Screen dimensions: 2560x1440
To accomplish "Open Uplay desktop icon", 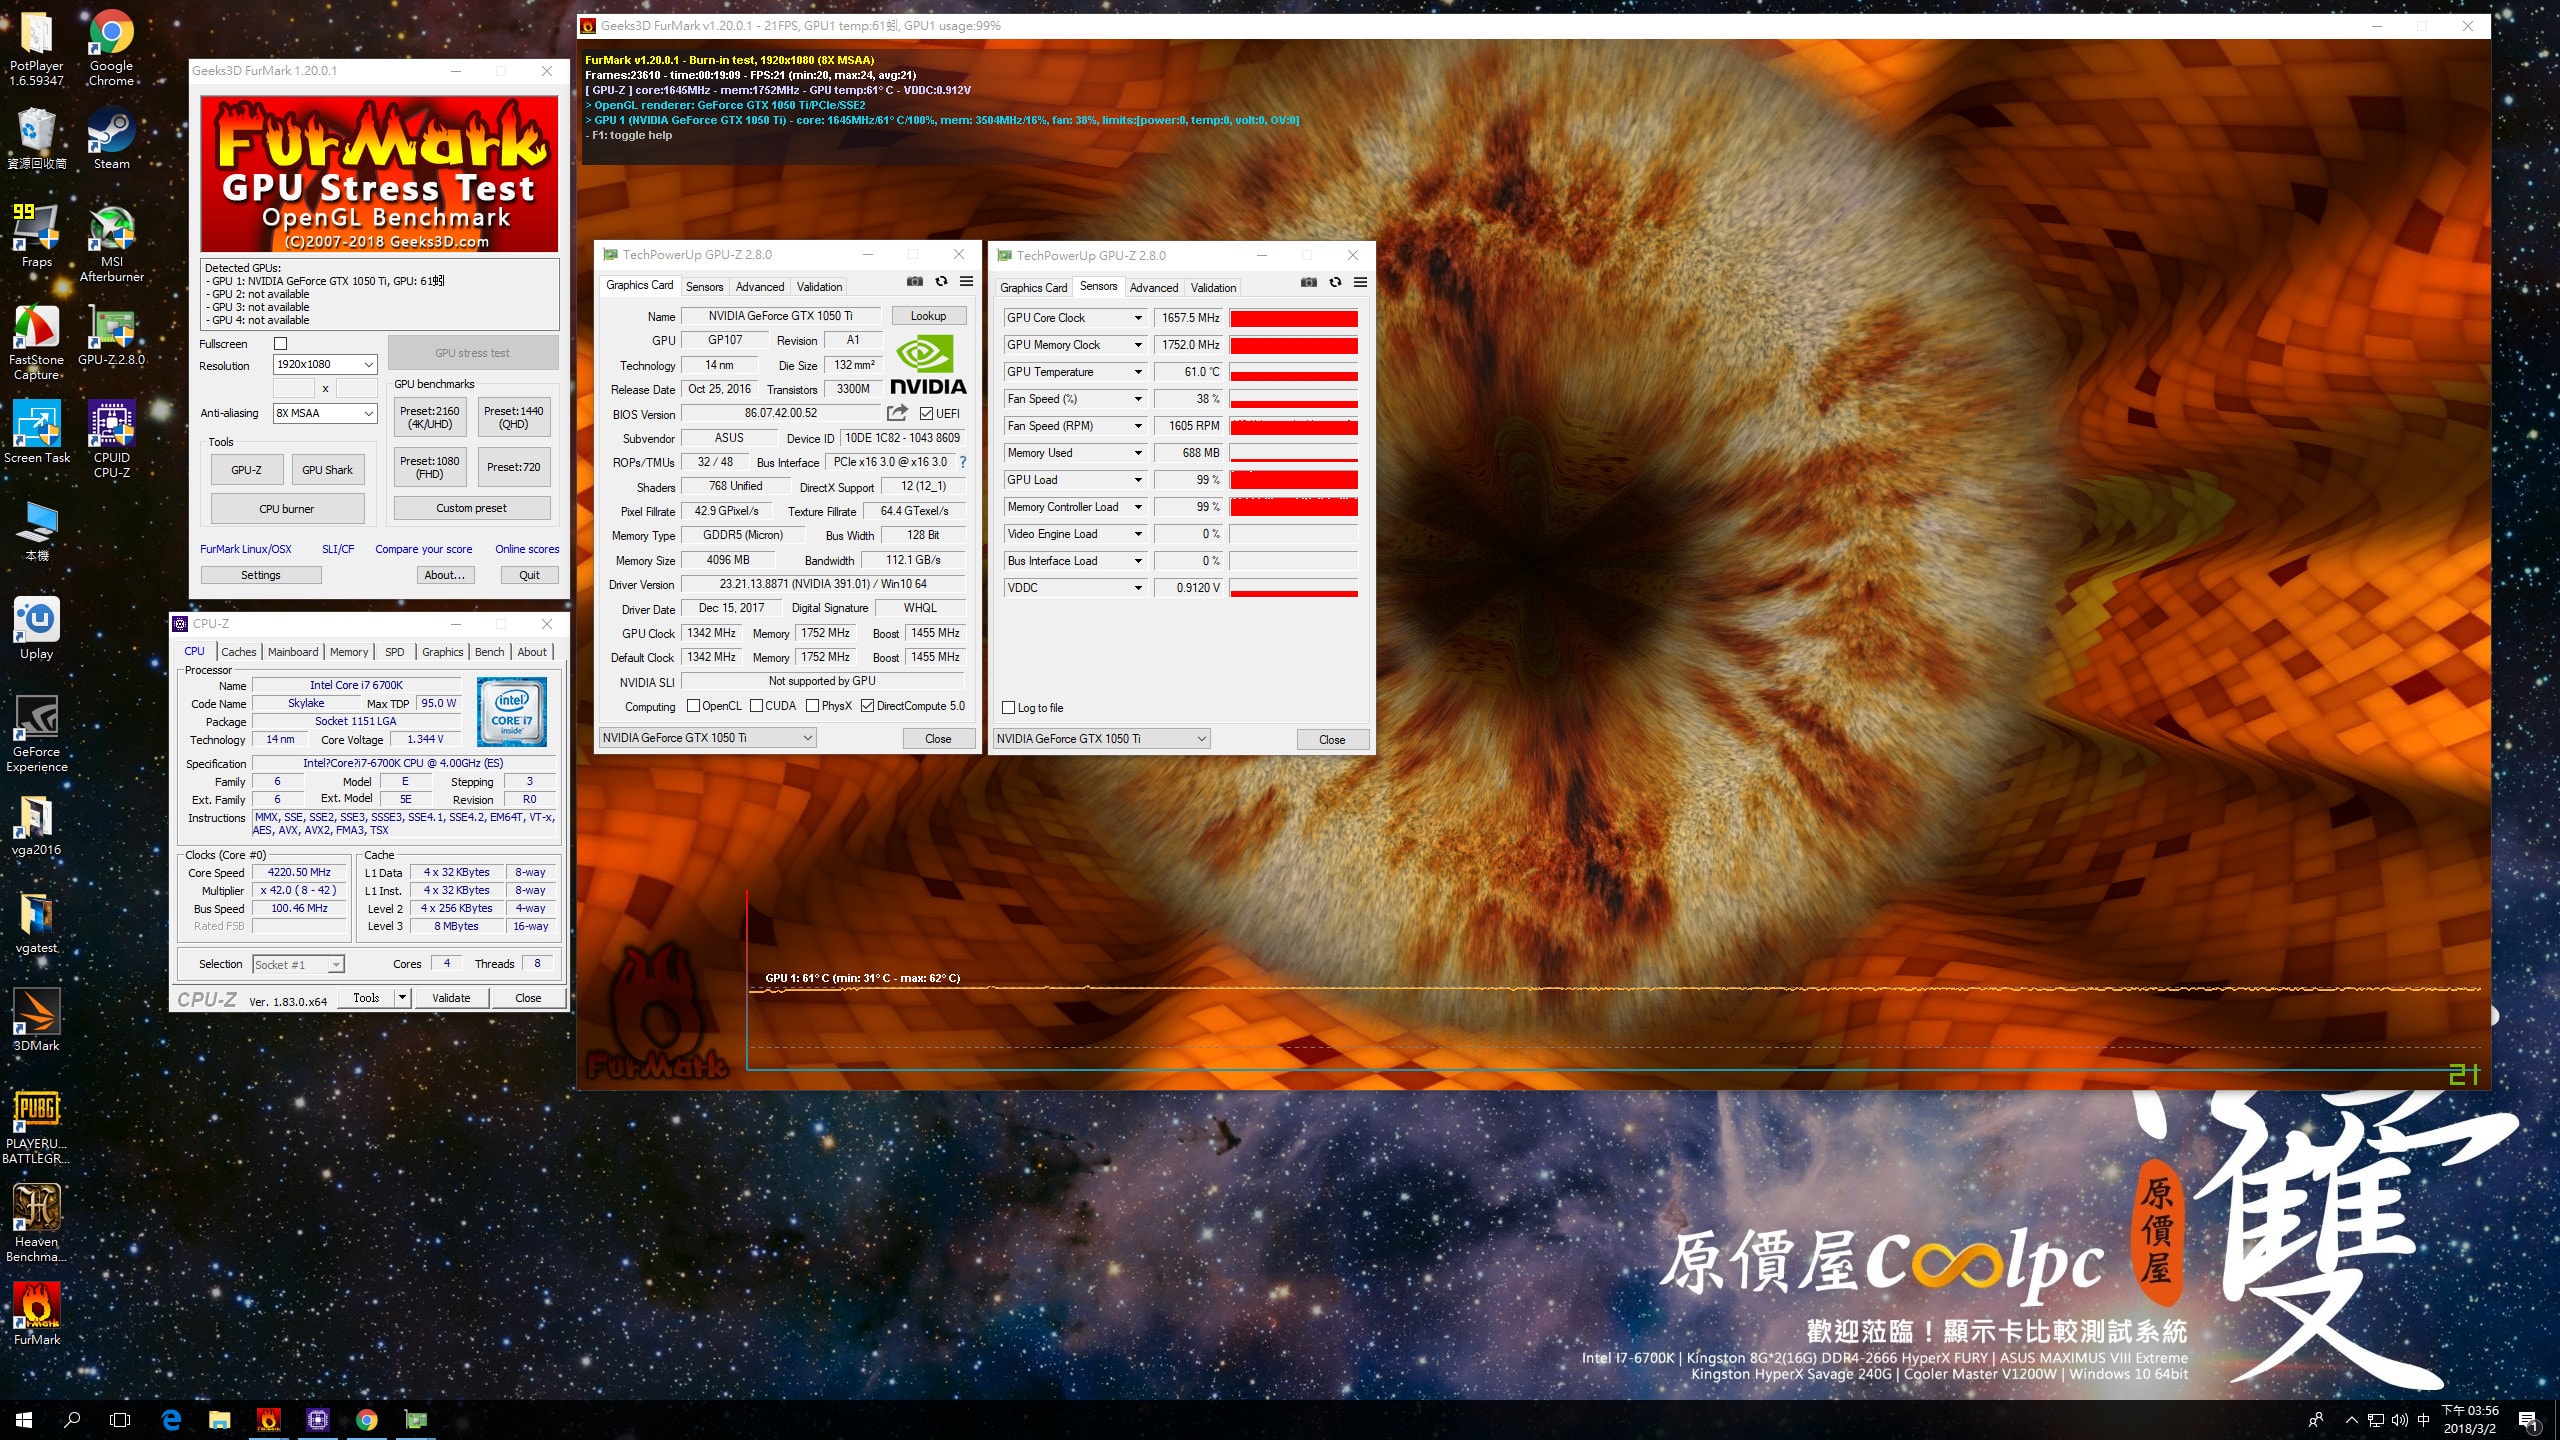I will pyautogui.click(x=37, y=629).
